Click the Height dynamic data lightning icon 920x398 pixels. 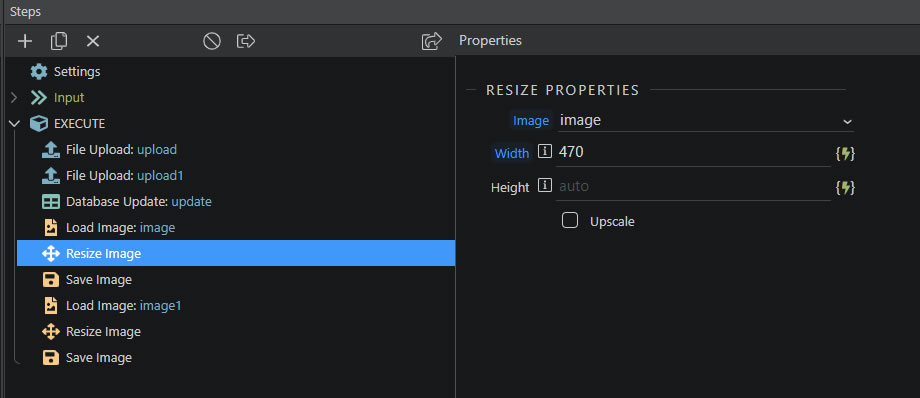pos(845,188)
